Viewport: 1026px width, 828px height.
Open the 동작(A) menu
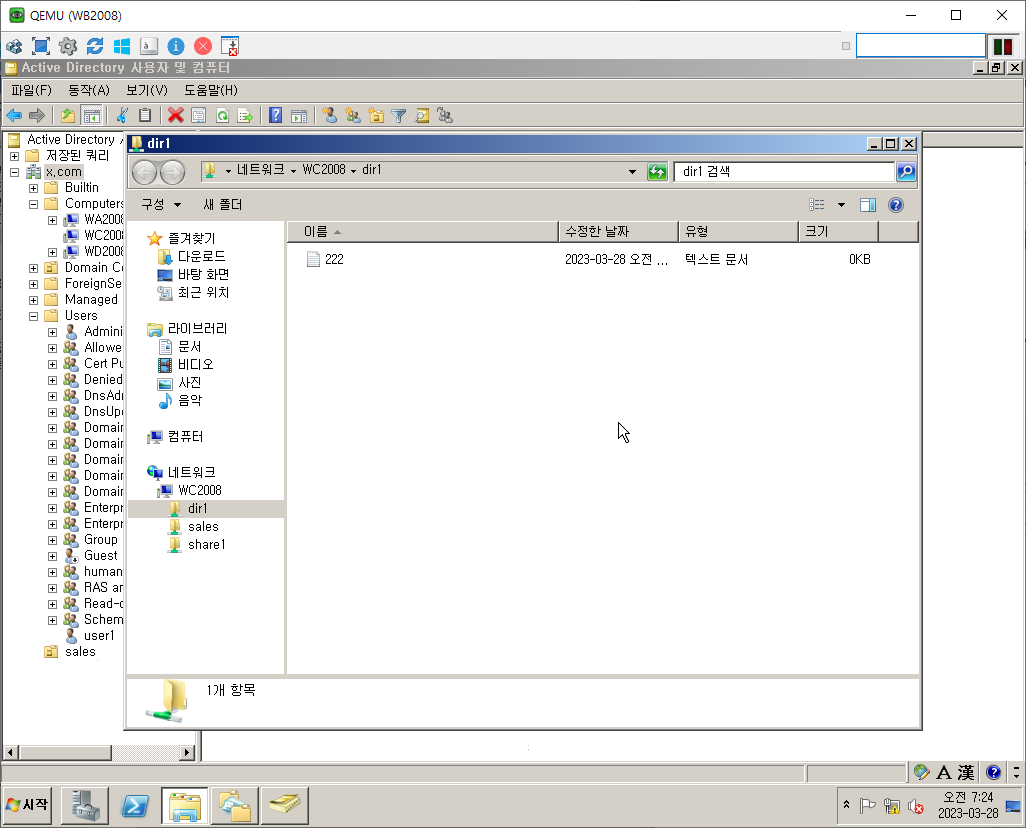(89, 90)
